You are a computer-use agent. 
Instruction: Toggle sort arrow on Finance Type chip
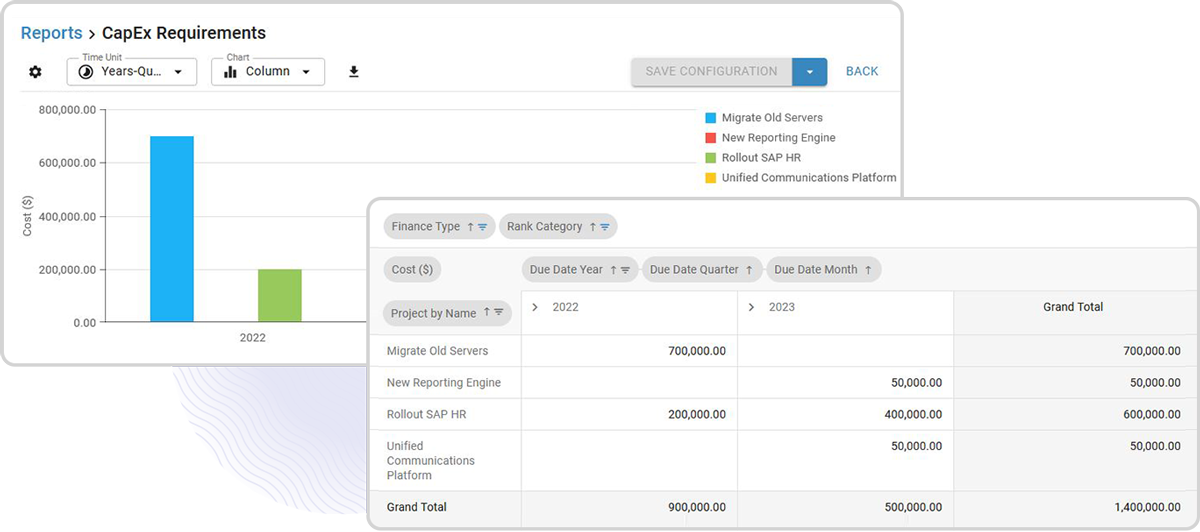[470, 227]
